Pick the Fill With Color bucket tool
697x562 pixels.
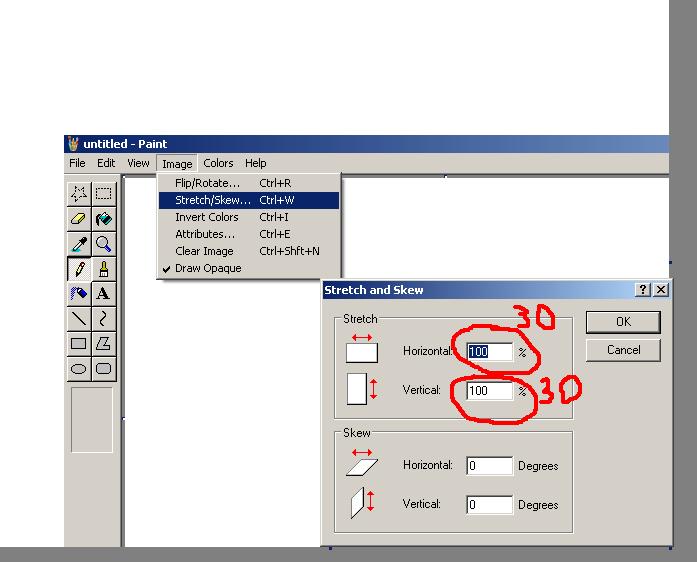pos(104,218)
